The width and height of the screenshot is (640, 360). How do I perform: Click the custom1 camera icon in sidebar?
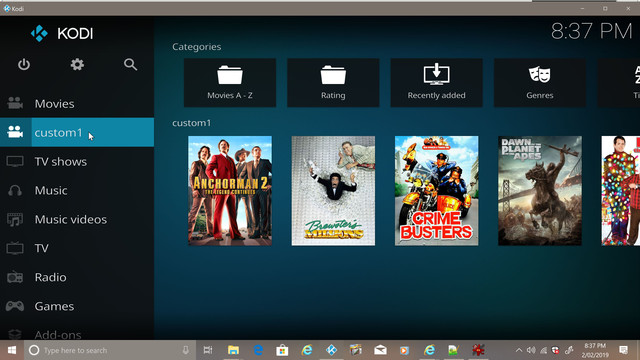click(x=15, y=132)
